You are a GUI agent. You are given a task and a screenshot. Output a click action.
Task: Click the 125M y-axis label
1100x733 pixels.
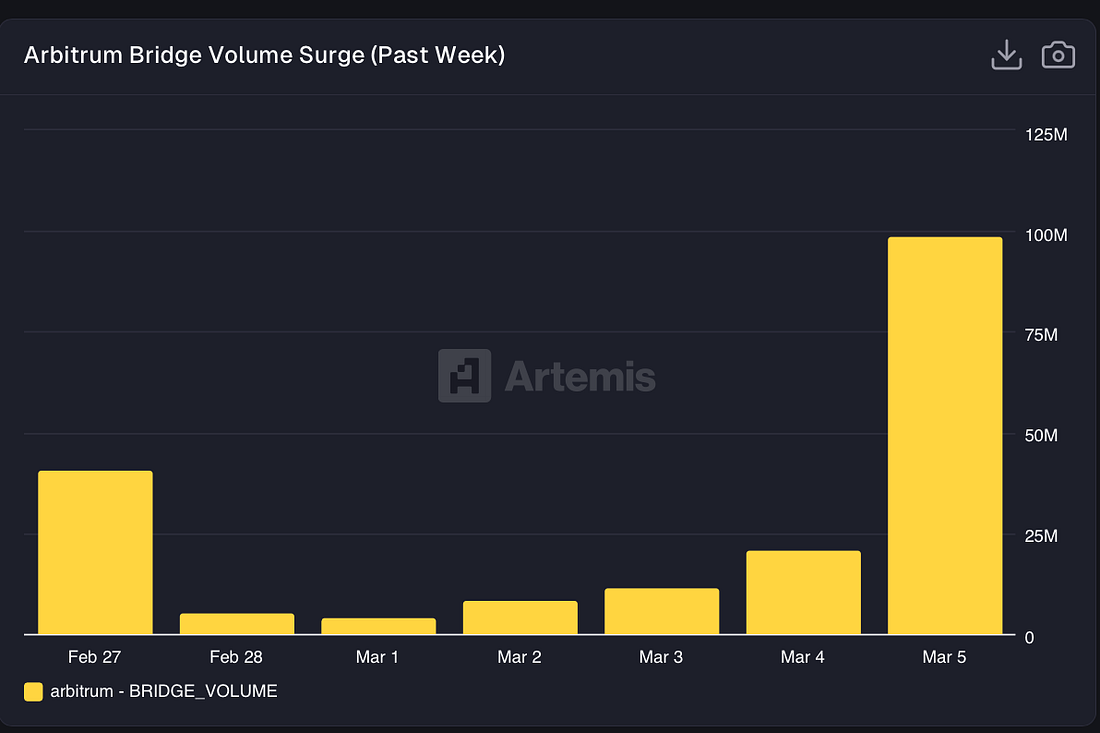[1047, 134]
